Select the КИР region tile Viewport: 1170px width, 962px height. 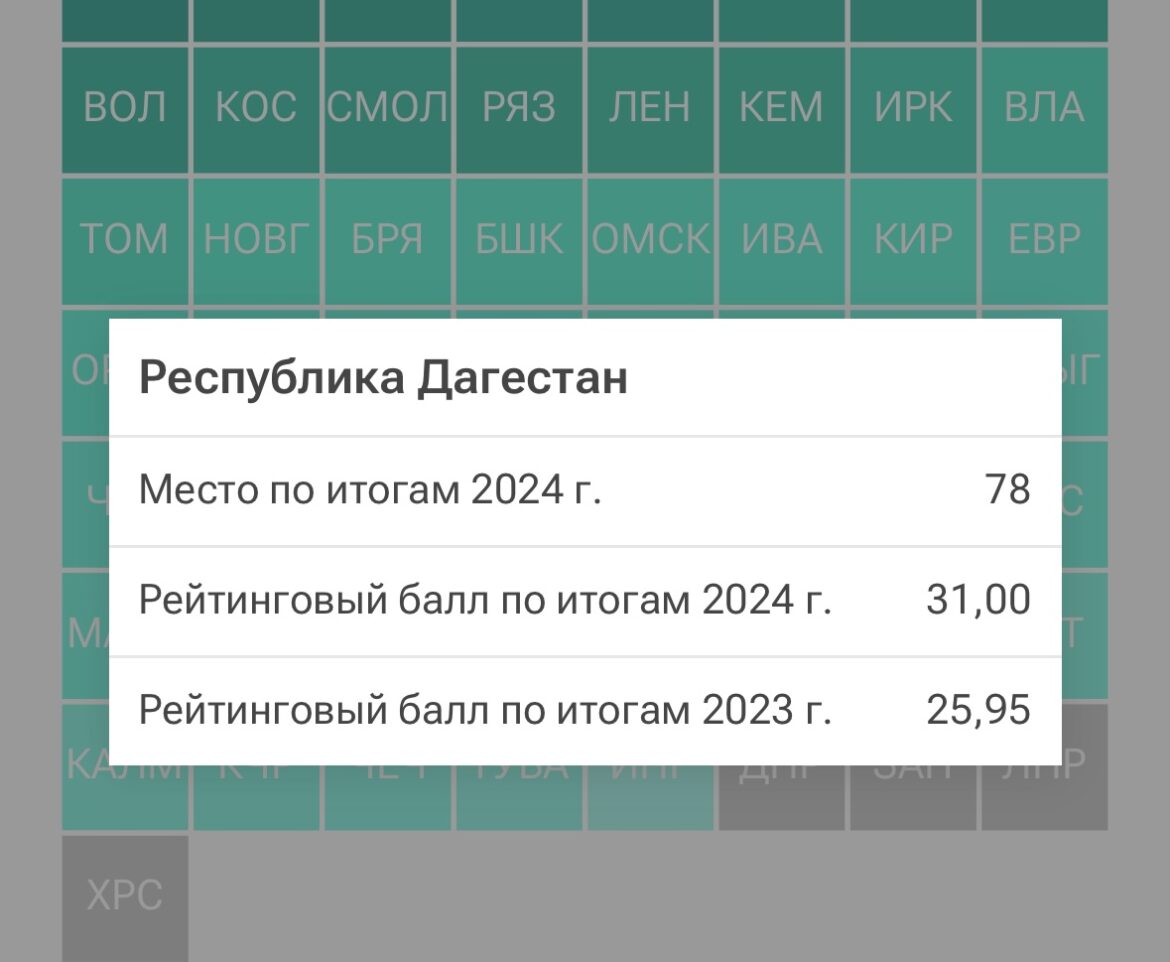pos(913,240)
